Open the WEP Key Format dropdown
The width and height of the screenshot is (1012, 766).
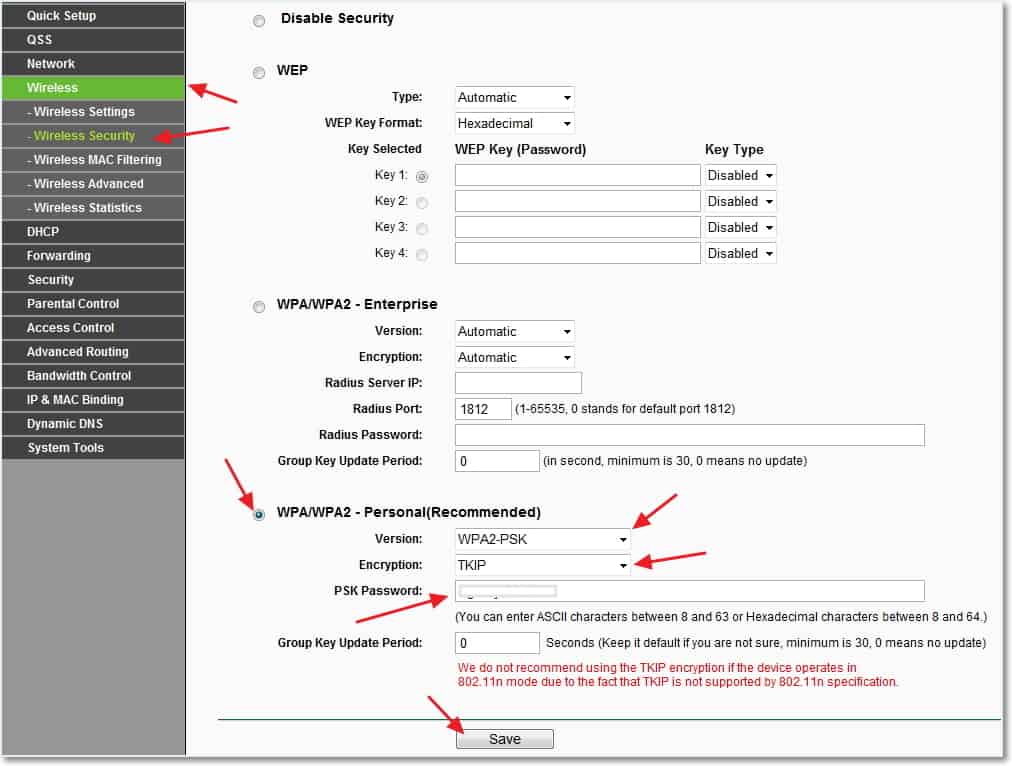[514, 124]
